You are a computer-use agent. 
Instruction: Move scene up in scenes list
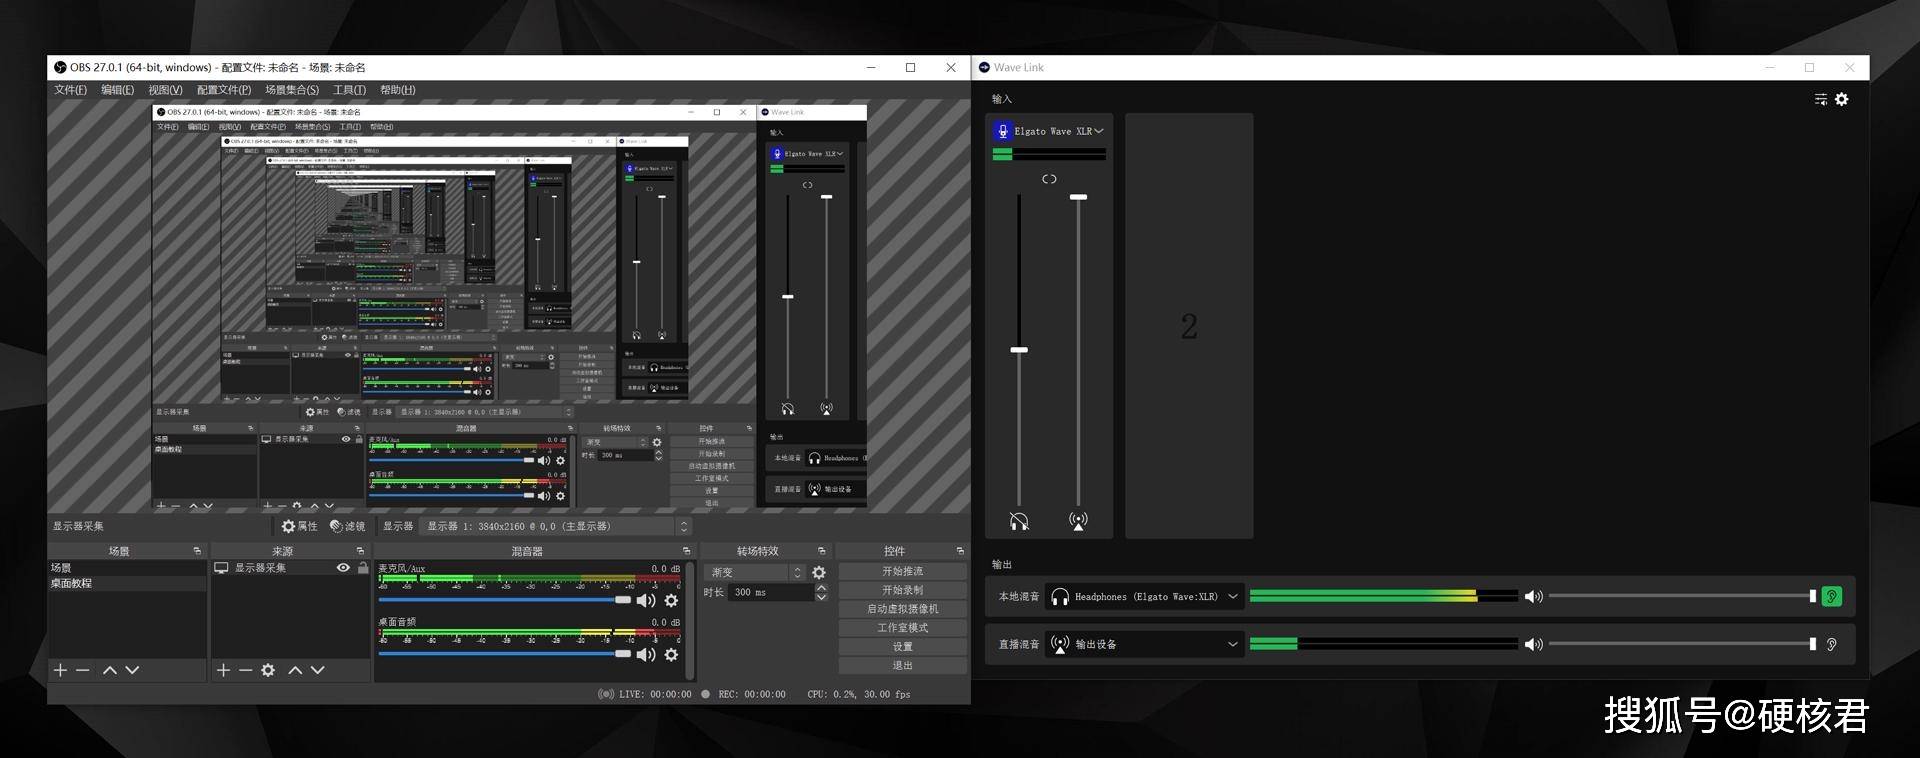pos(110,670)
